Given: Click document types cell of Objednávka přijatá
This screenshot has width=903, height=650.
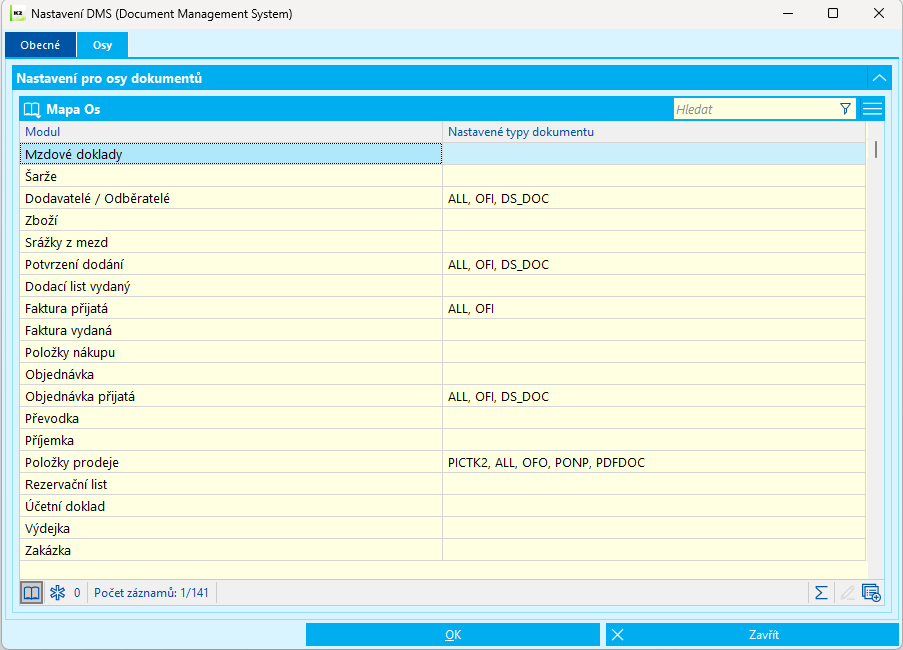Looking at the screenshot, I should tap(654, 396).
